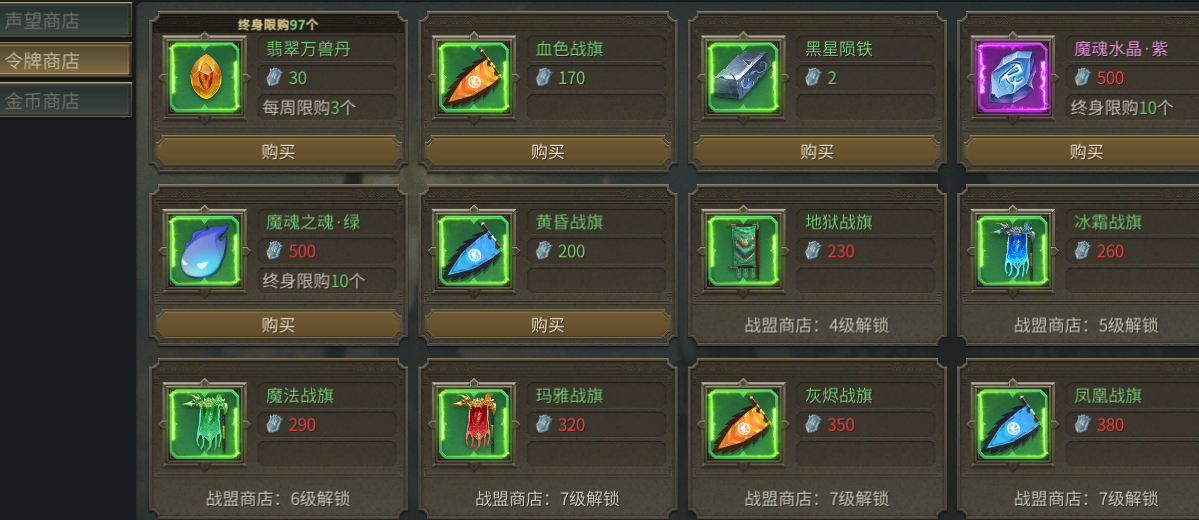Purchase 黑星陨铁 via its 购买 button

click(x=817, y=151)
